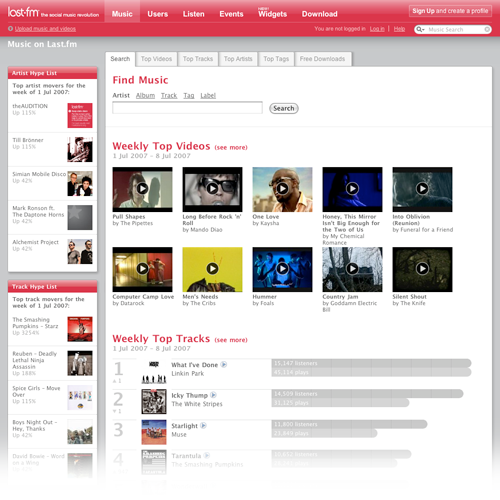The height and width of the screenshot is (500, 500).
Task: Clear the Music Search field
Action: 487,30
